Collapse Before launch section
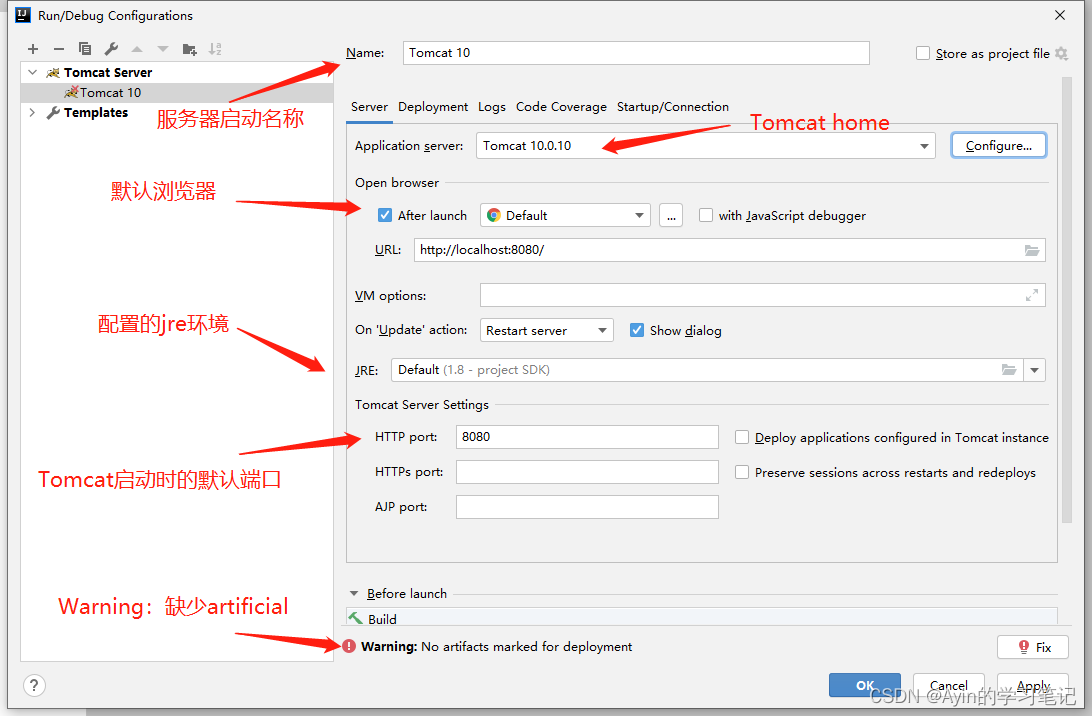The height and width of the screenshot is (716, 1092). click(x=354, y=593)
